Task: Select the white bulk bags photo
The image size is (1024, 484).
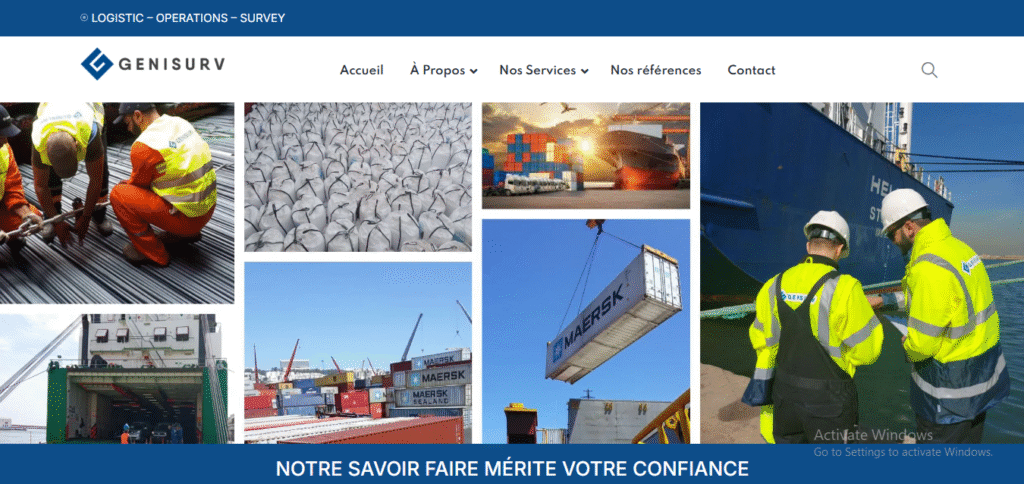Action: (x=358, y=177)
